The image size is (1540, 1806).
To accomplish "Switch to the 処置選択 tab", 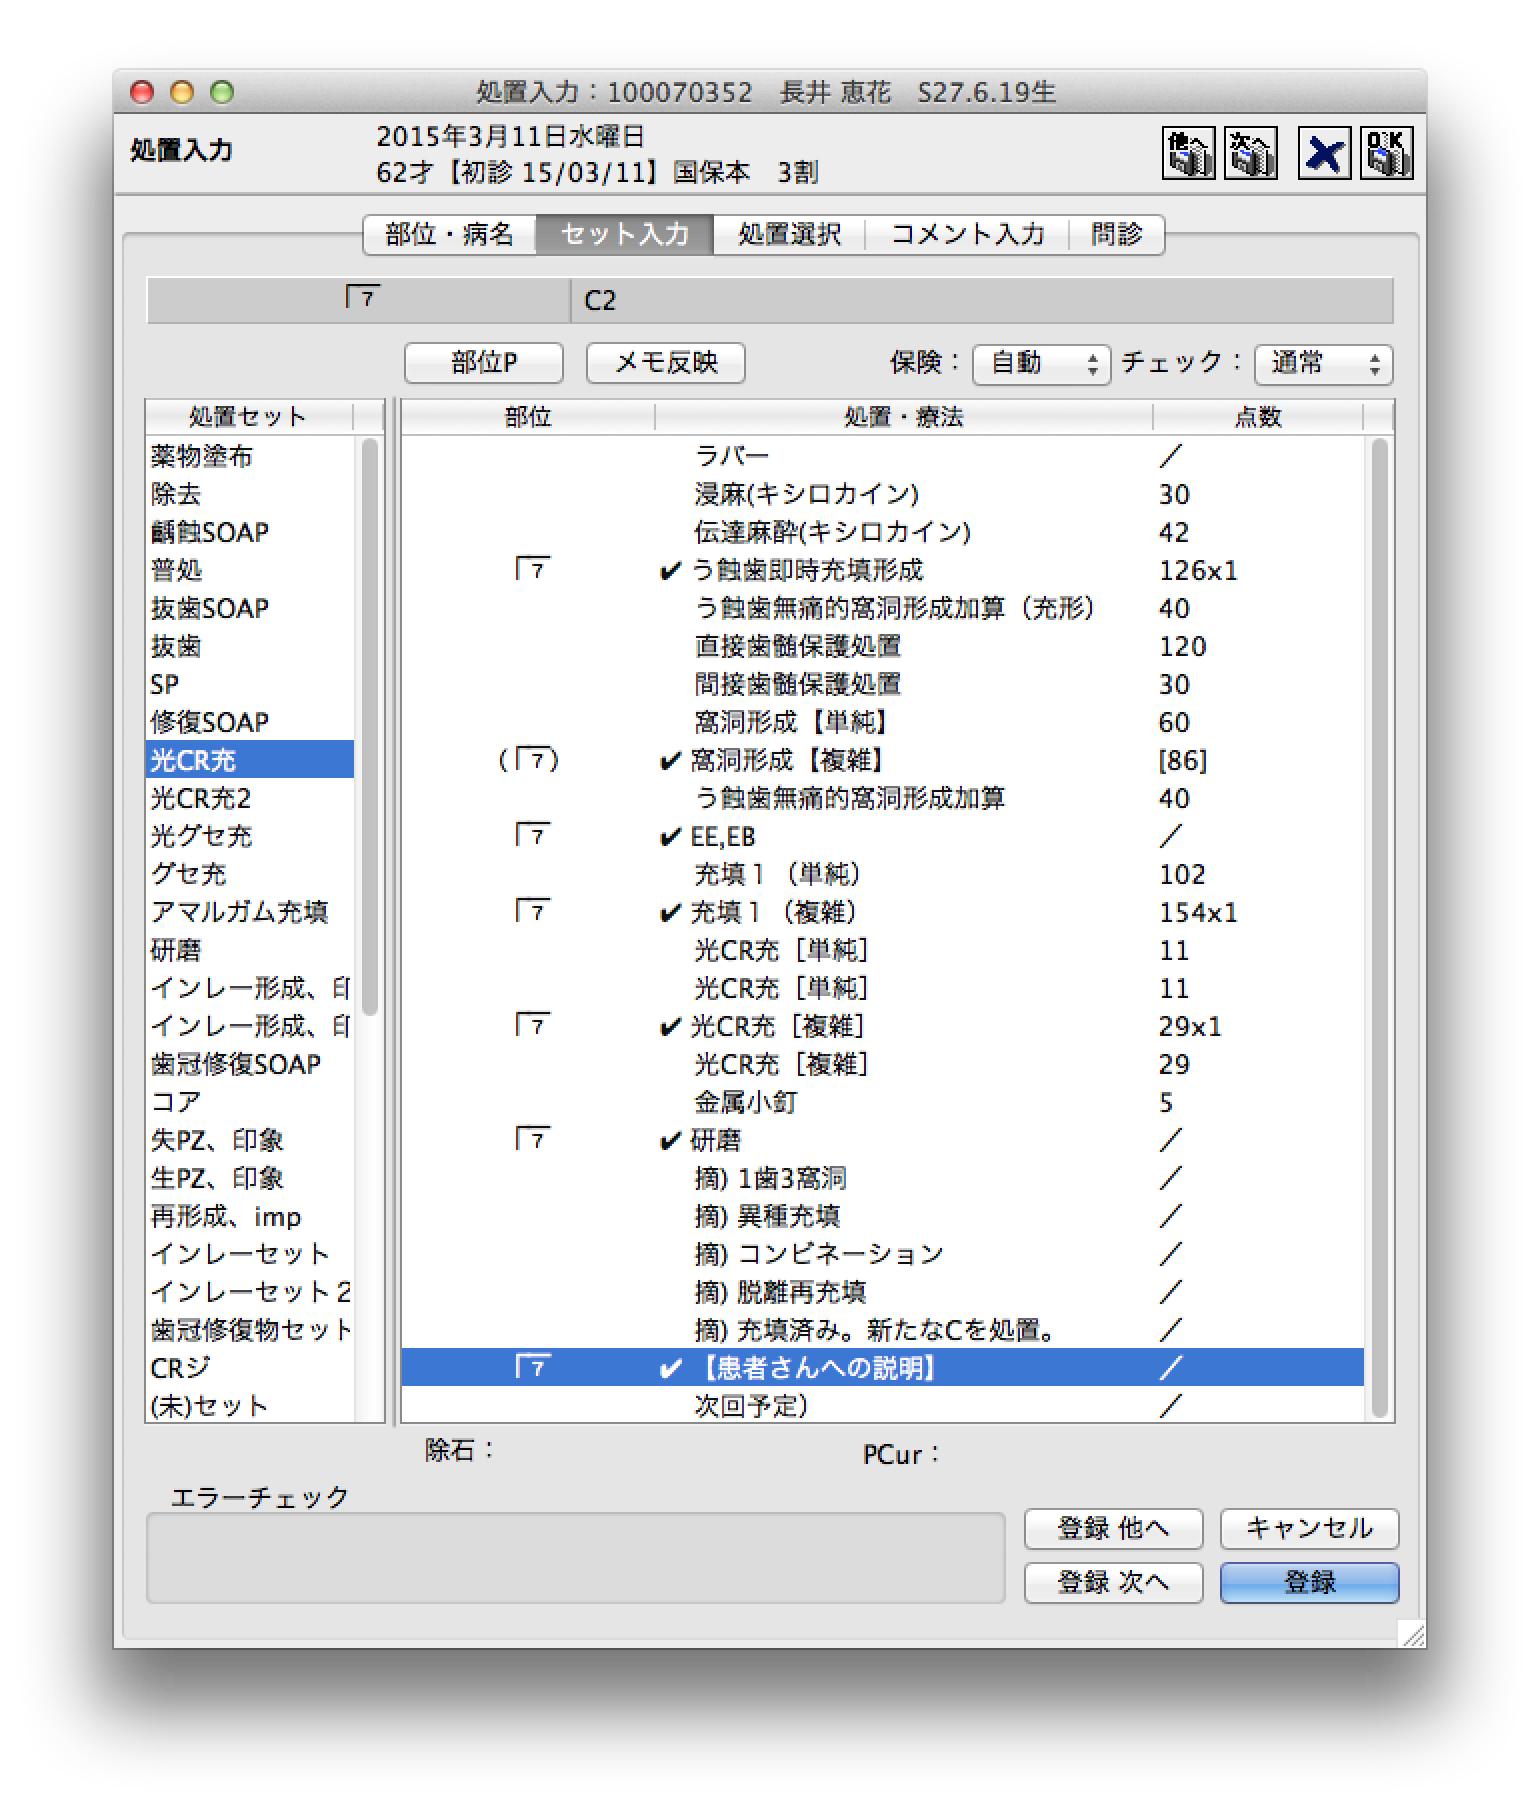I will (x=789, y=234).
